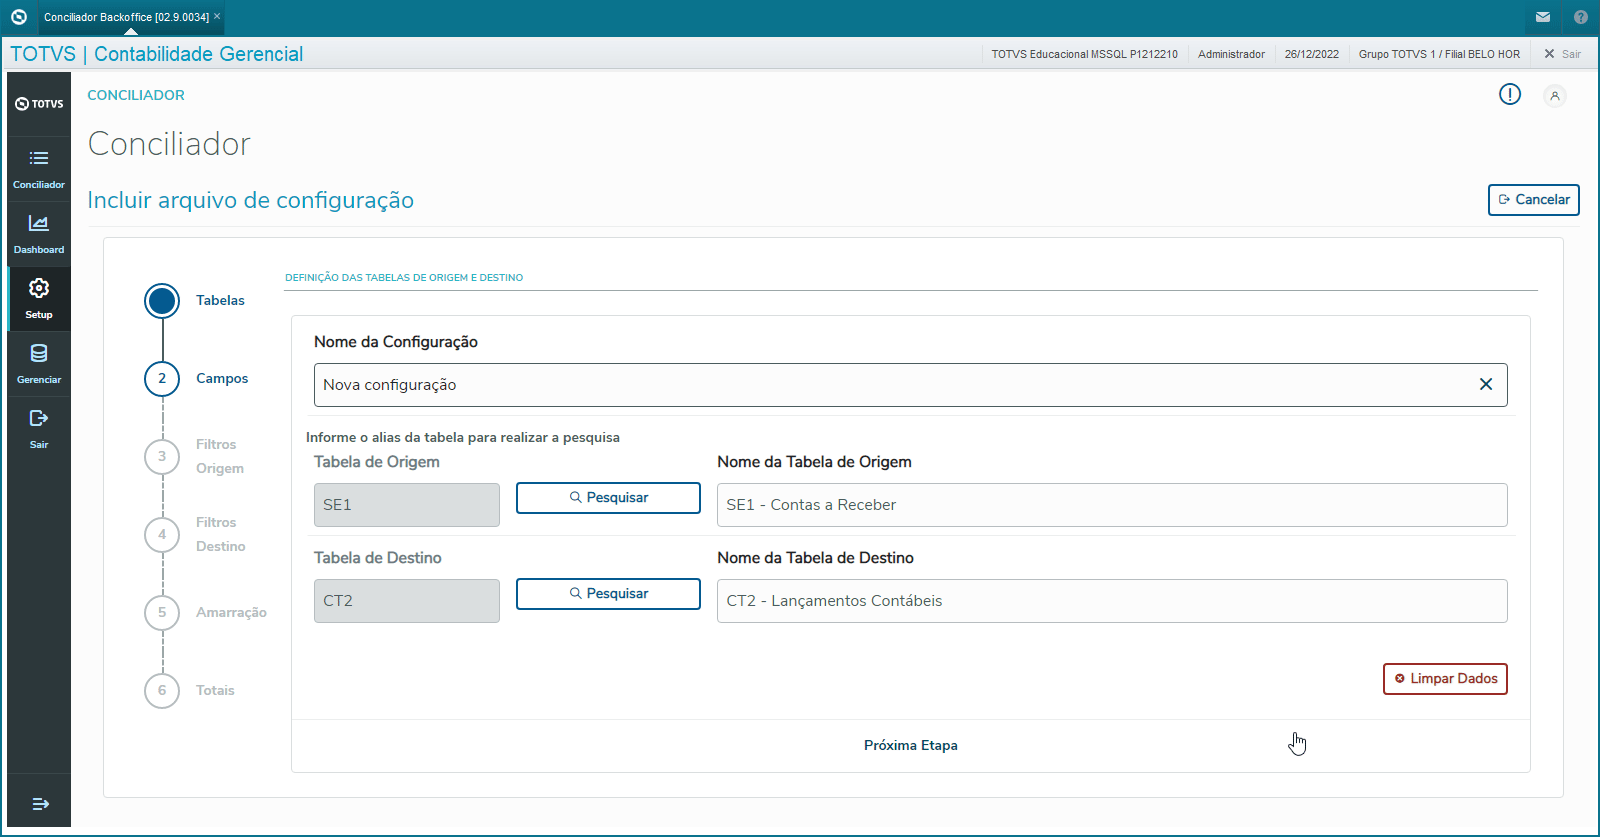1600x837 pixels.
Task: Open the Dashboard sidebar section
Action: click(39, 234)
